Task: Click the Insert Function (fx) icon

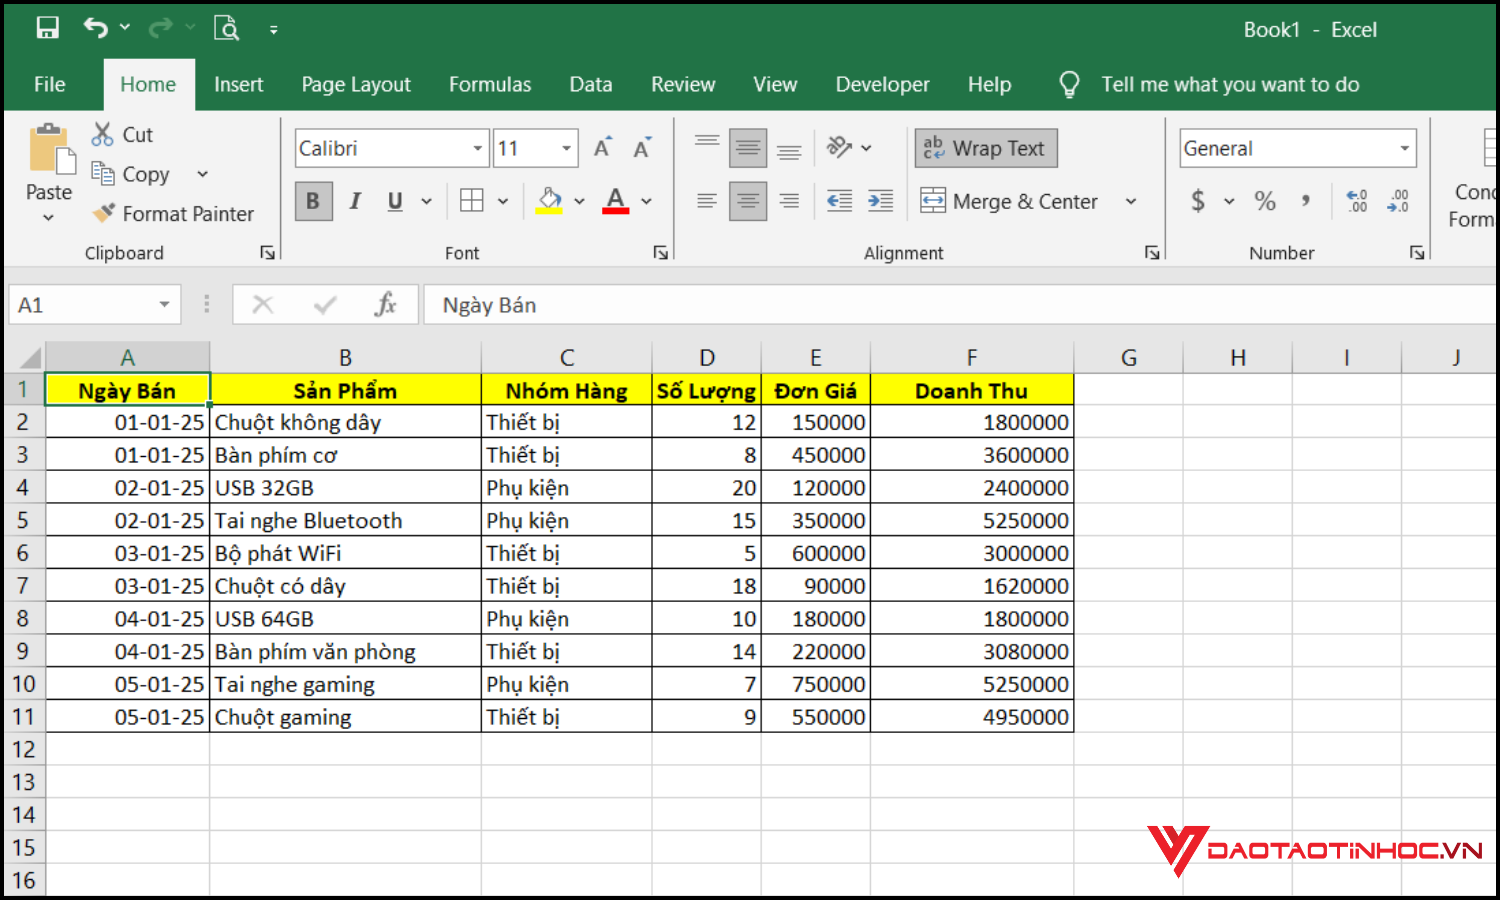Action: (x=386, y=304)
